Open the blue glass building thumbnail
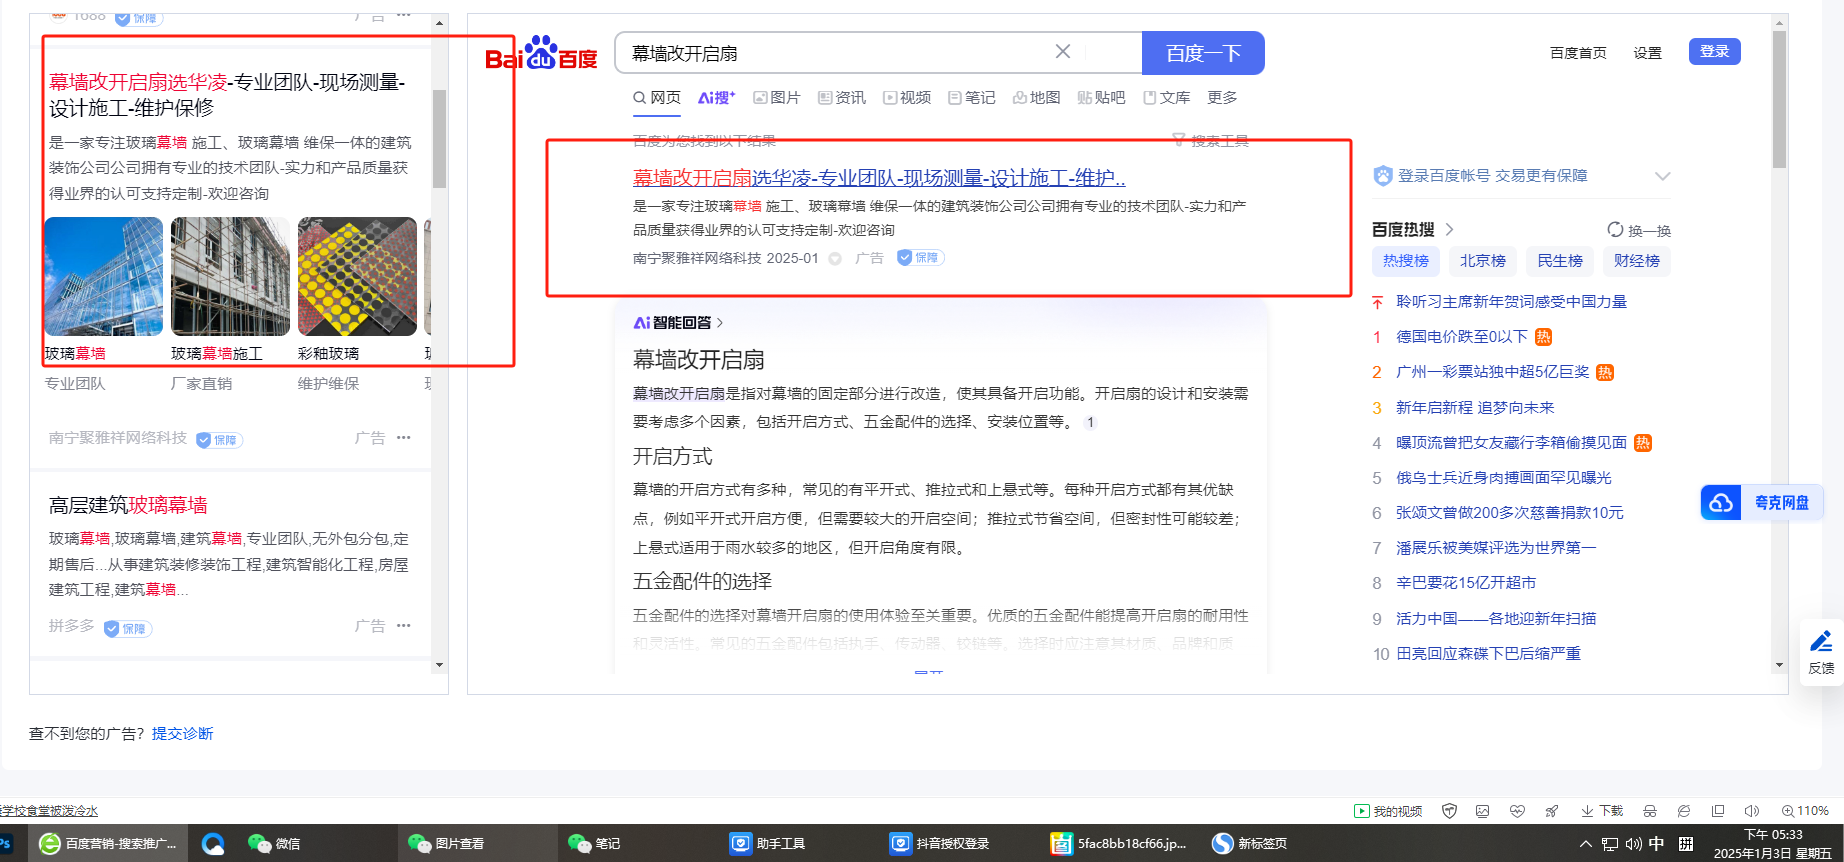This screenshot has width=1844, height=862. pyautogui.click(x=104, y=276)
